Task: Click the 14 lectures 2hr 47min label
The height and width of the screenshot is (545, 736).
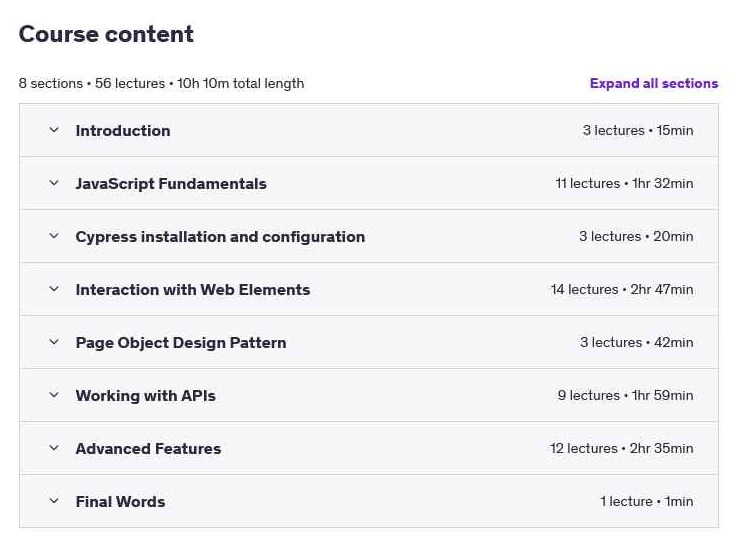Action: point(622,289)
